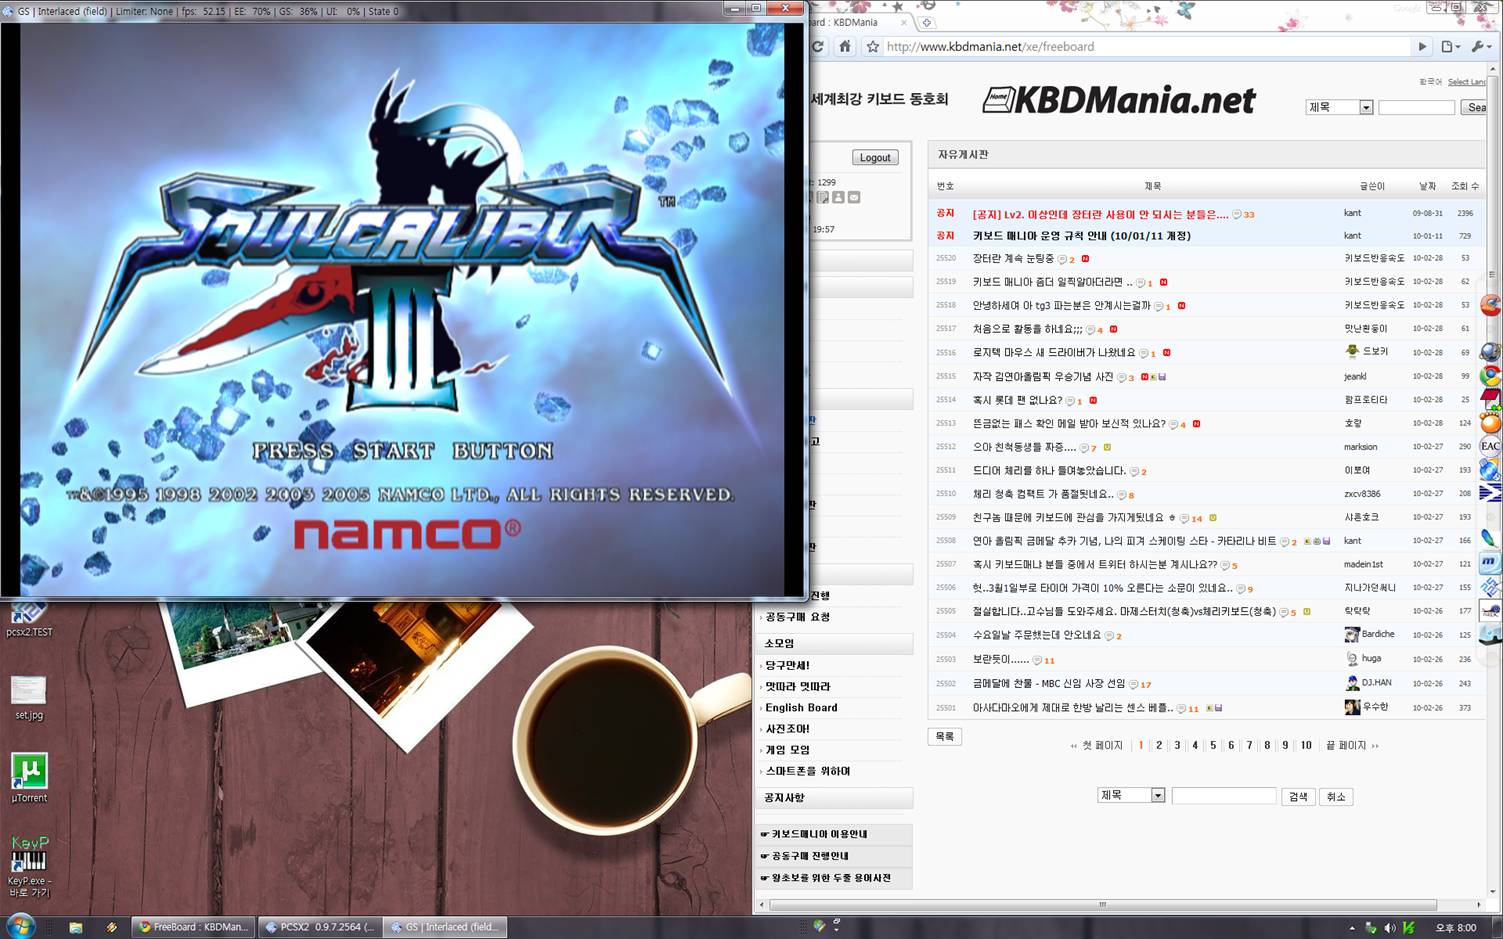This screenshot has height=939, width=1503.
Task: Click the volume speaker icon in system tray
Action: click(x=1389, y=928)
